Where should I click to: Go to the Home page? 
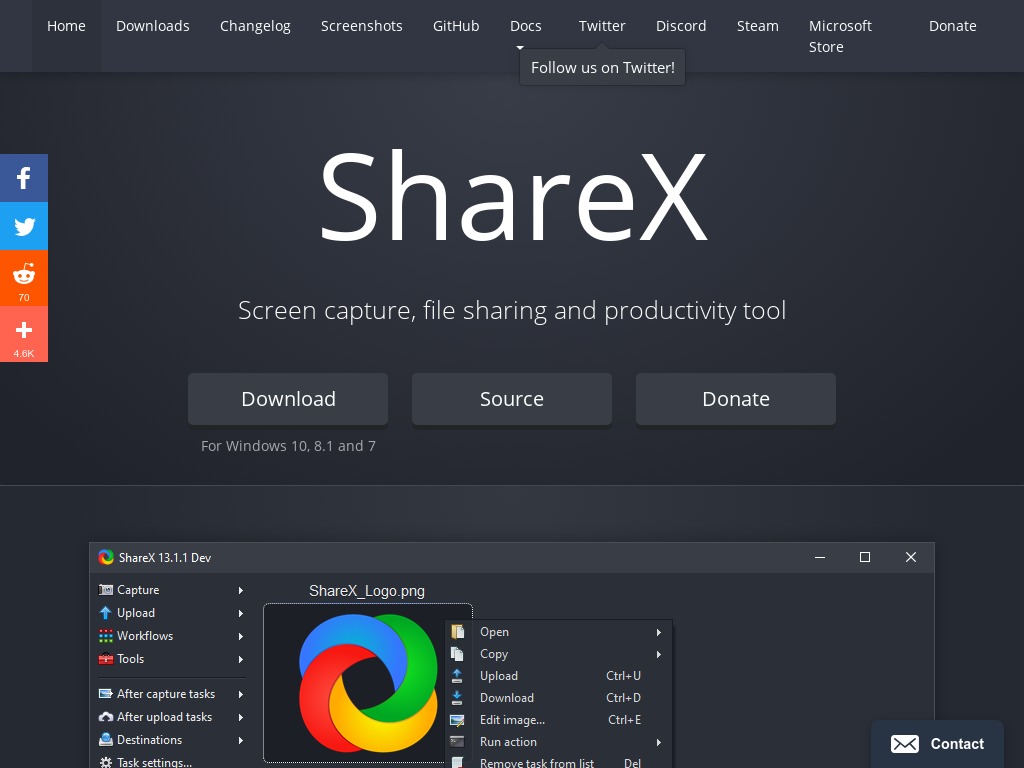click(x=66, y=26)
